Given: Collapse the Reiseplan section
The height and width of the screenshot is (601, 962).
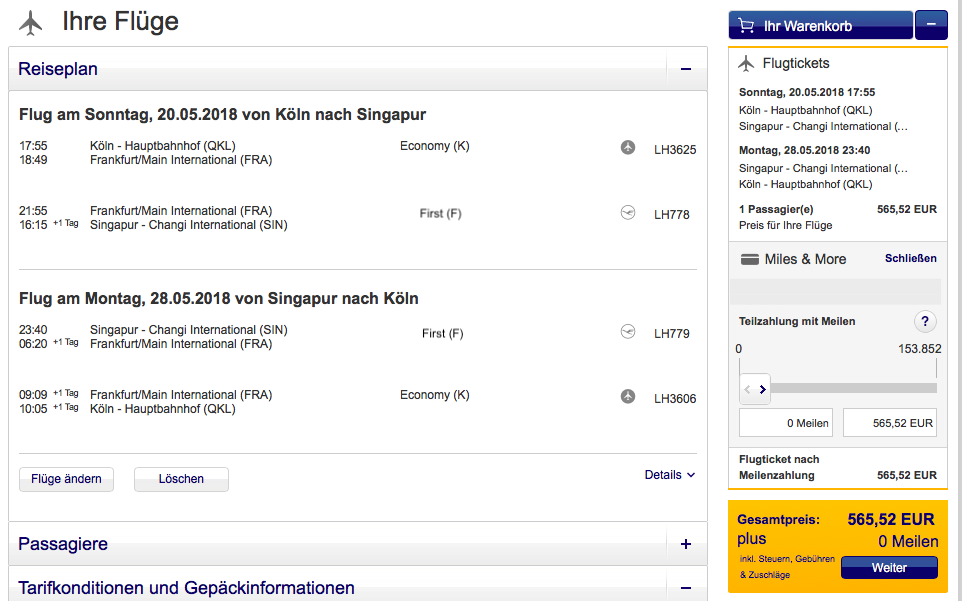Looking at the screenshot, I should (x=686, y=69).
